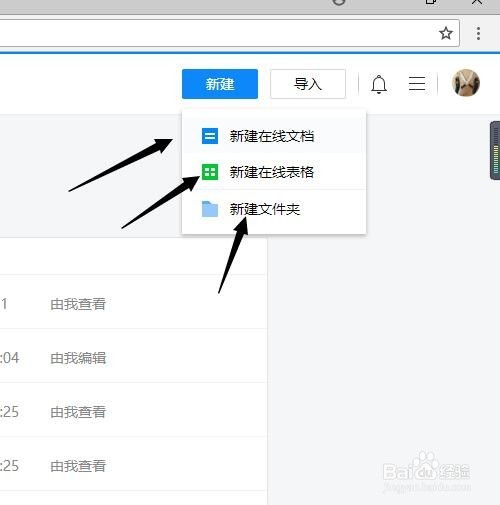Viewport: 500px width, 505px height.
Task: Bookmark page with the star icon
Action: [x=446, y=33]
